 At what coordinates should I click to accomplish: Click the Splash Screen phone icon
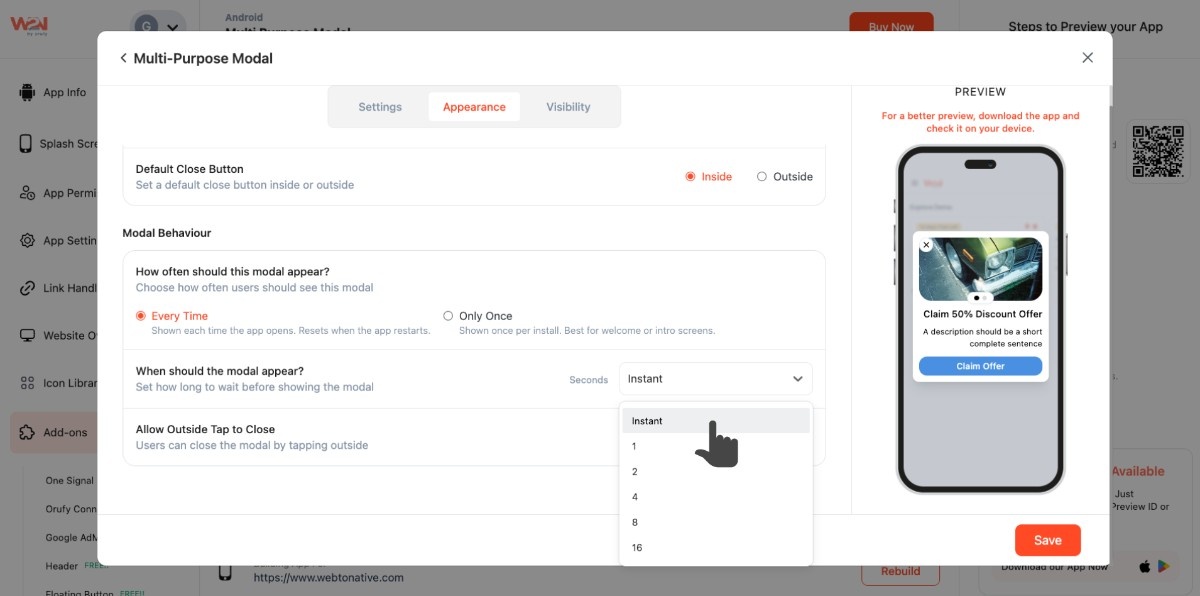coord(26,144)
